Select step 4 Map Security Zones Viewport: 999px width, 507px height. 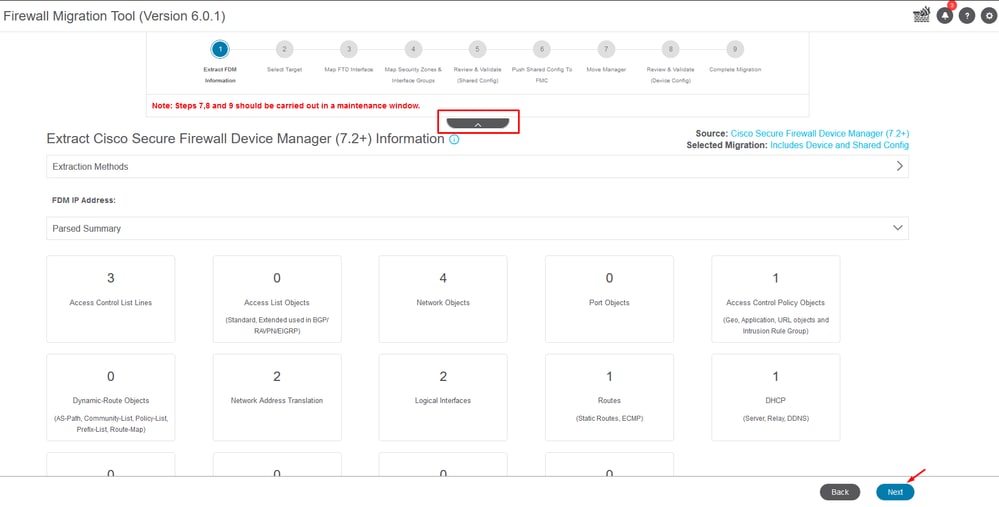[413, 49]
